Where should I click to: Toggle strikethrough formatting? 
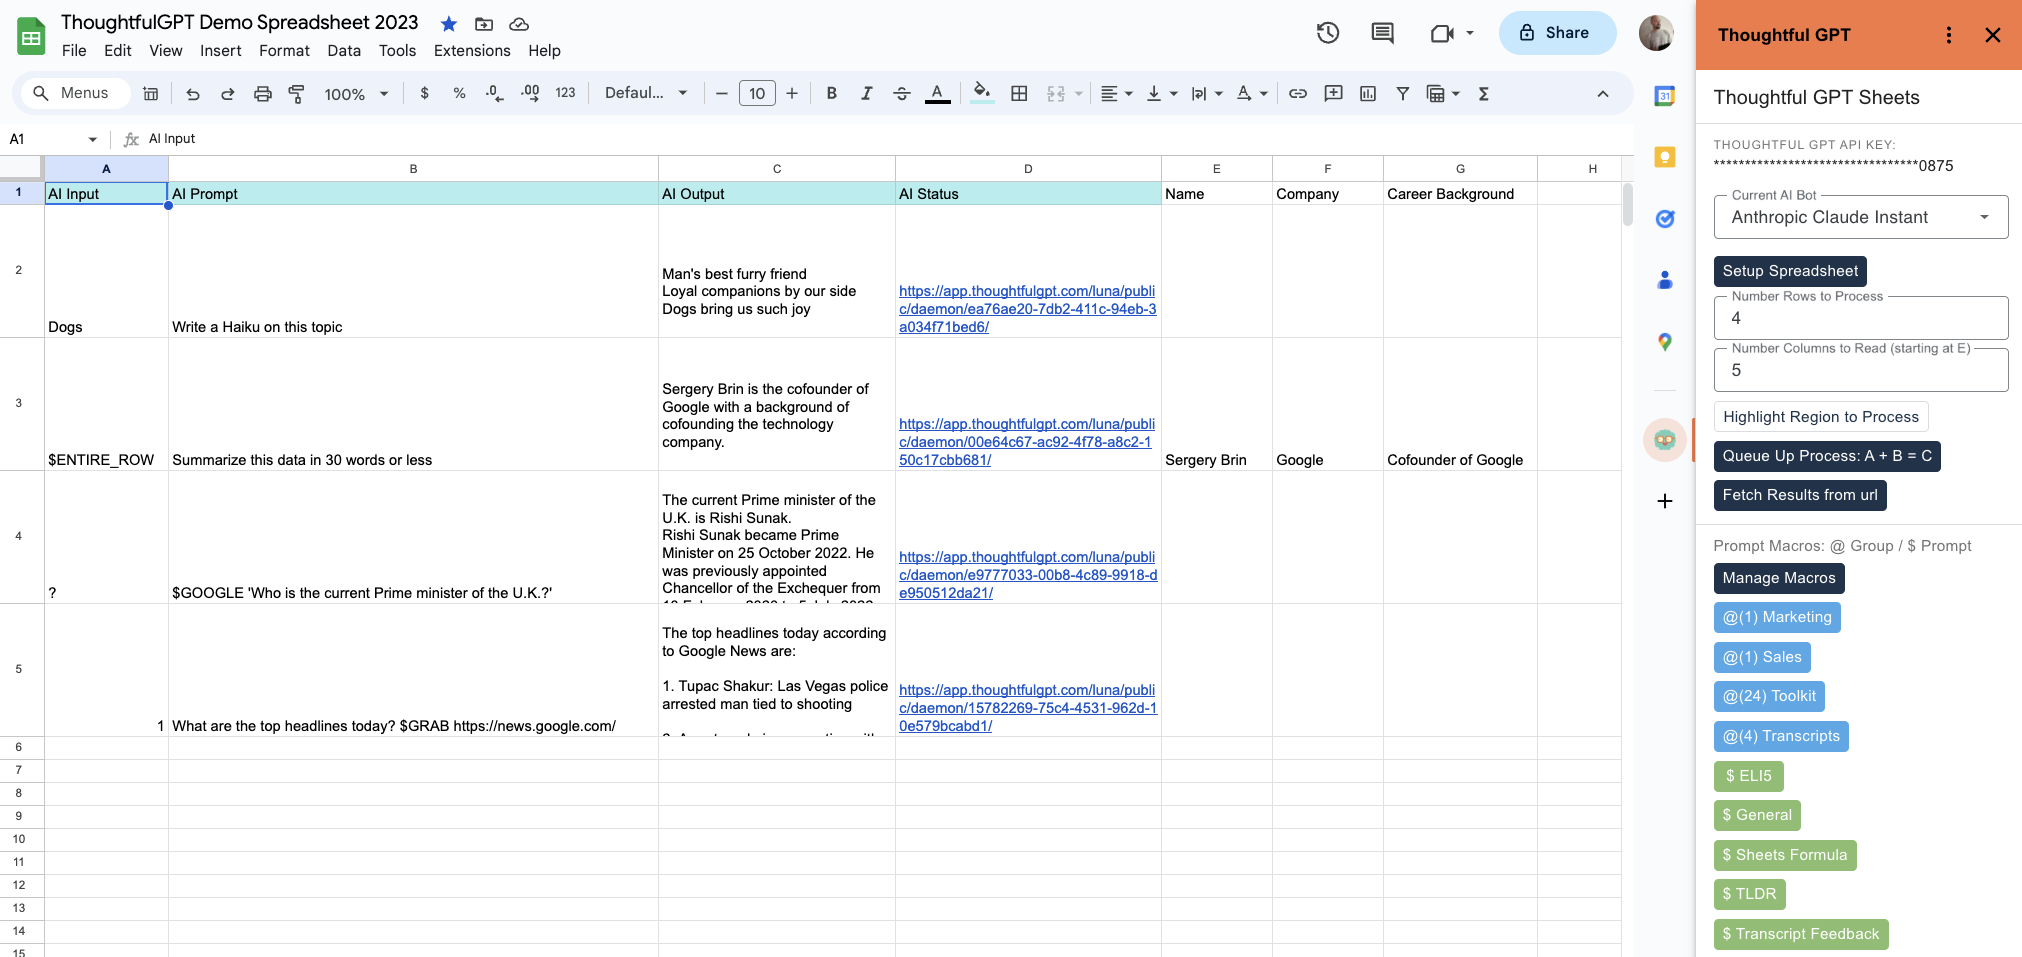pyautogui.click(x=901, y=94)
